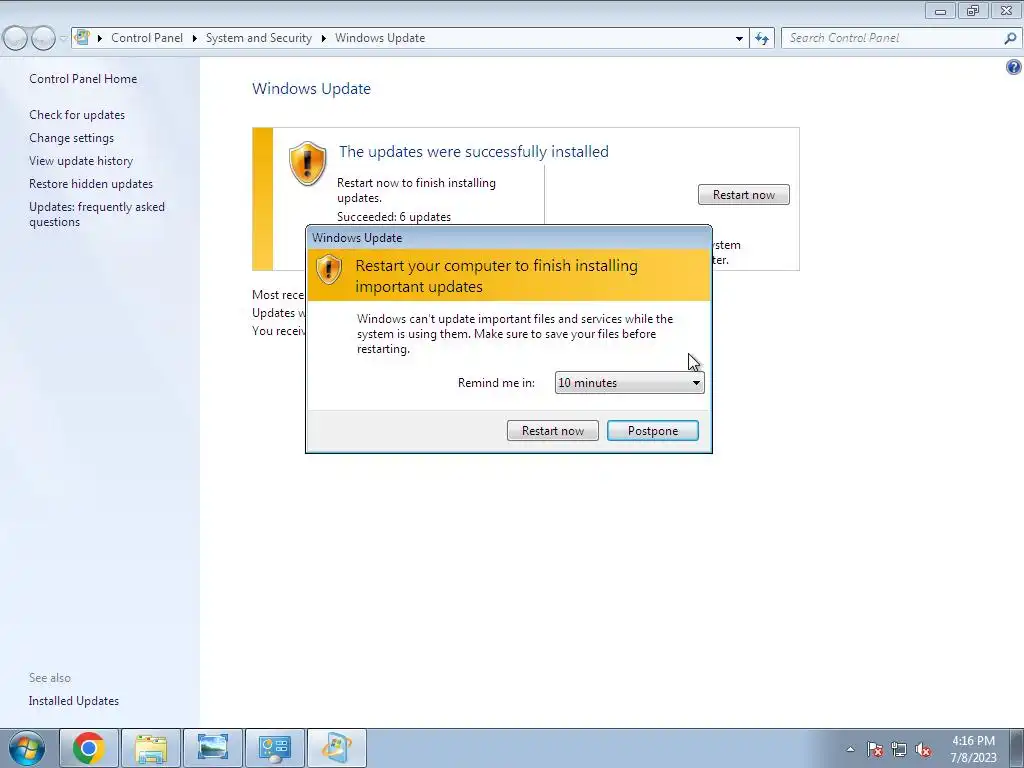Image resolution: width=1024 pixels, height=768 pixels.
Task: Click the Windows Update dialog title bar
Action: coord(509,238)
